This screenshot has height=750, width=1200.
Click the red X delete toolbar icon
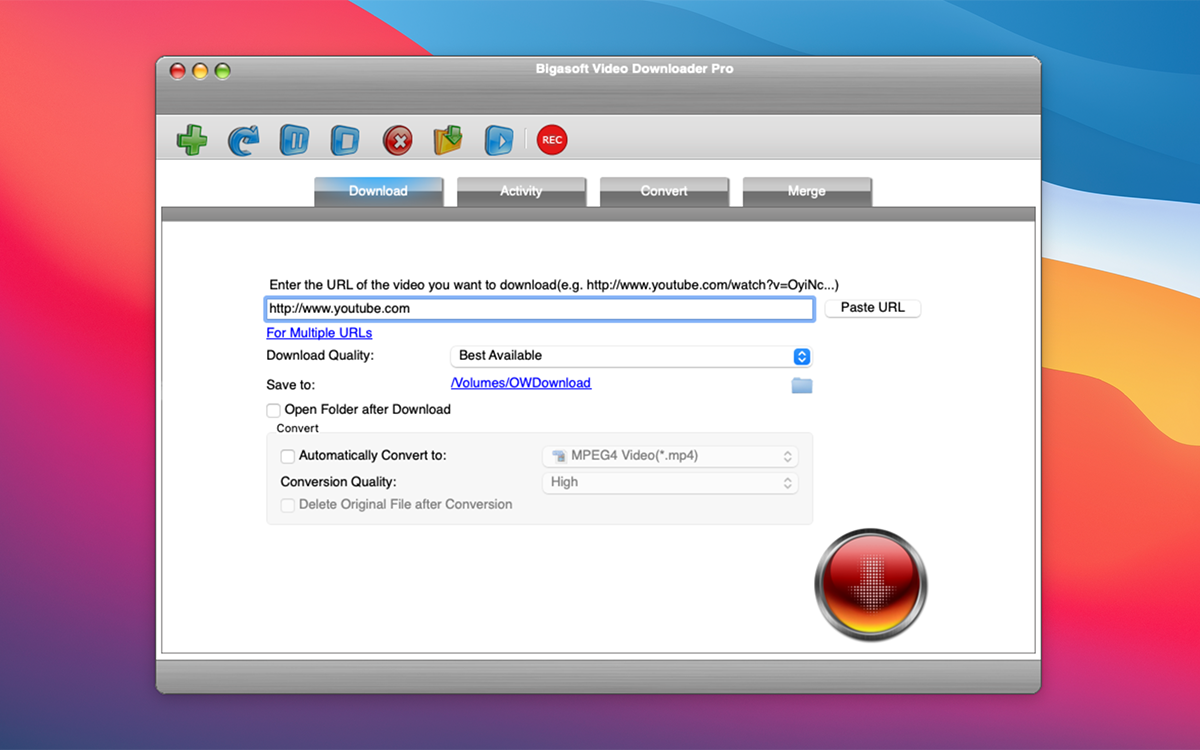[x=397, y=140]
